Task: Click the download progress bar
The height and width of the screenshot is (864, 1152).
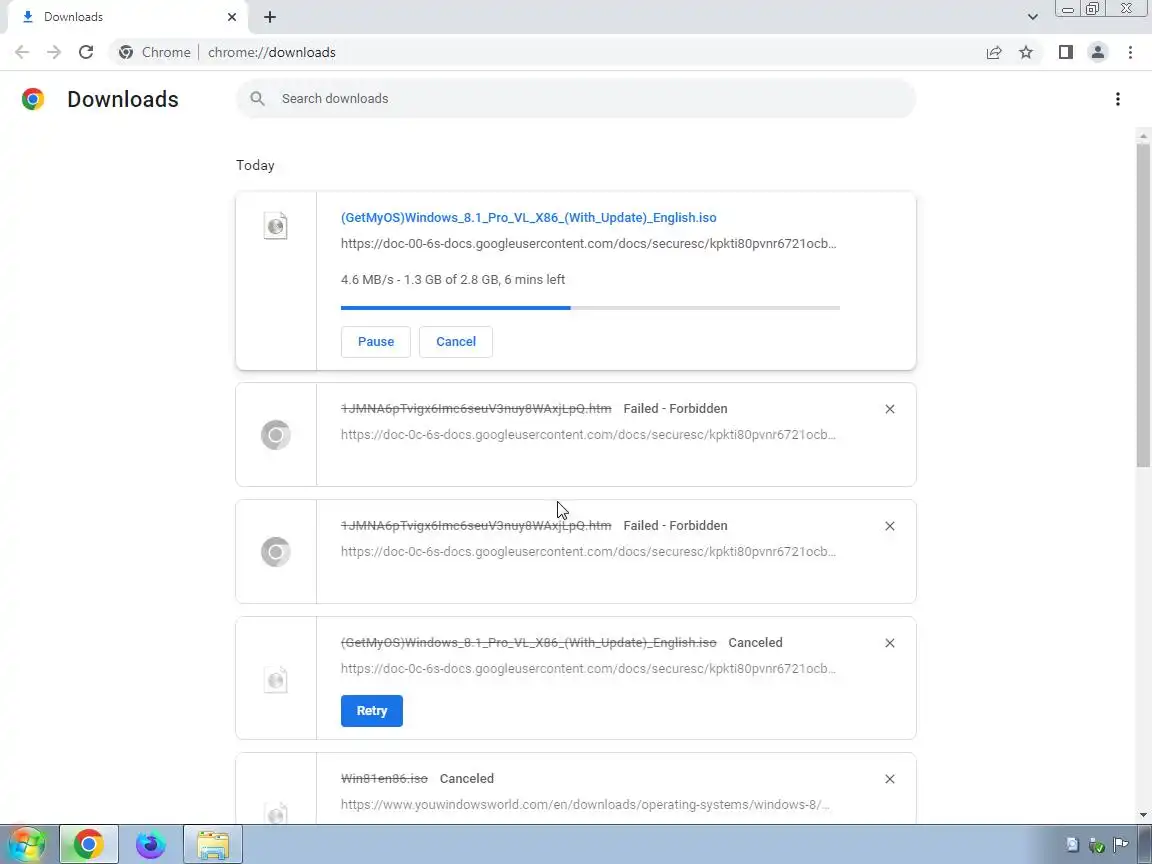Action: click(x=590, y=308)
